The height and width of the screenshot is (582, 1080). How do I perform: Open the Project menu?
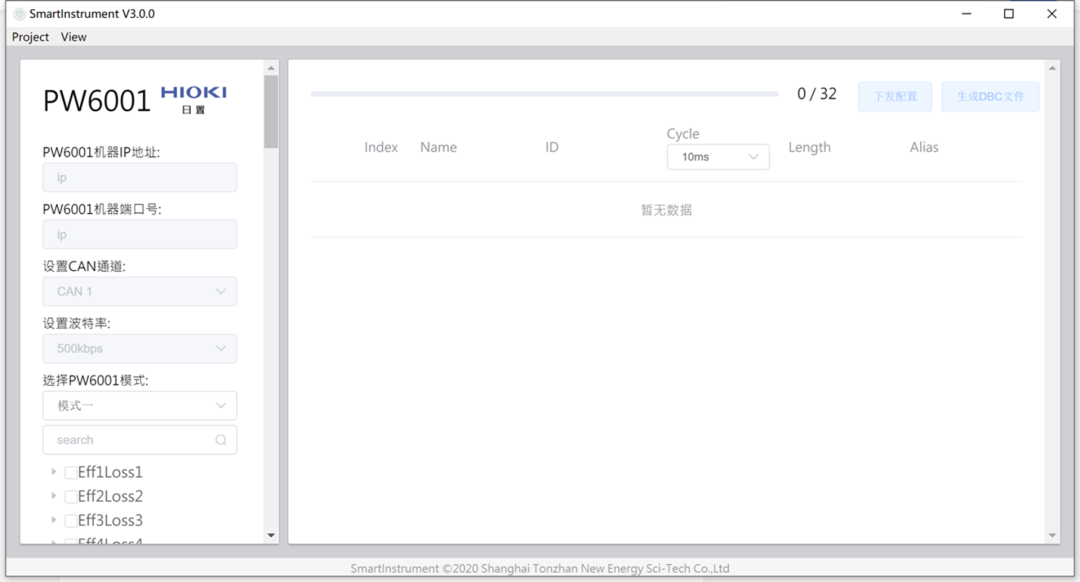(x=30, y=37)
